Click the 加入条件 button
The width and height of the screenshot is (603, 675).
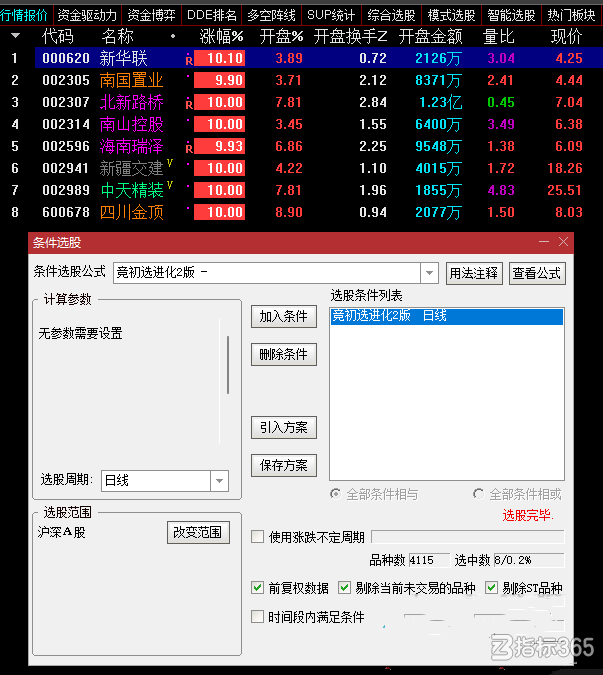click(x=284, y=316)
